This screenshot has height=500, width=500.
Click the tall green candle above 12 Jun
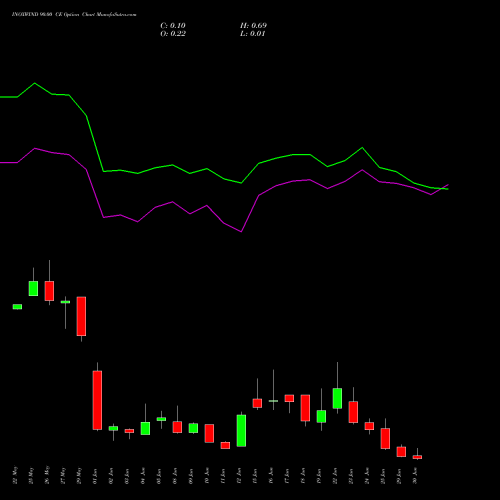pyautogui.click(x=241, y=431)
